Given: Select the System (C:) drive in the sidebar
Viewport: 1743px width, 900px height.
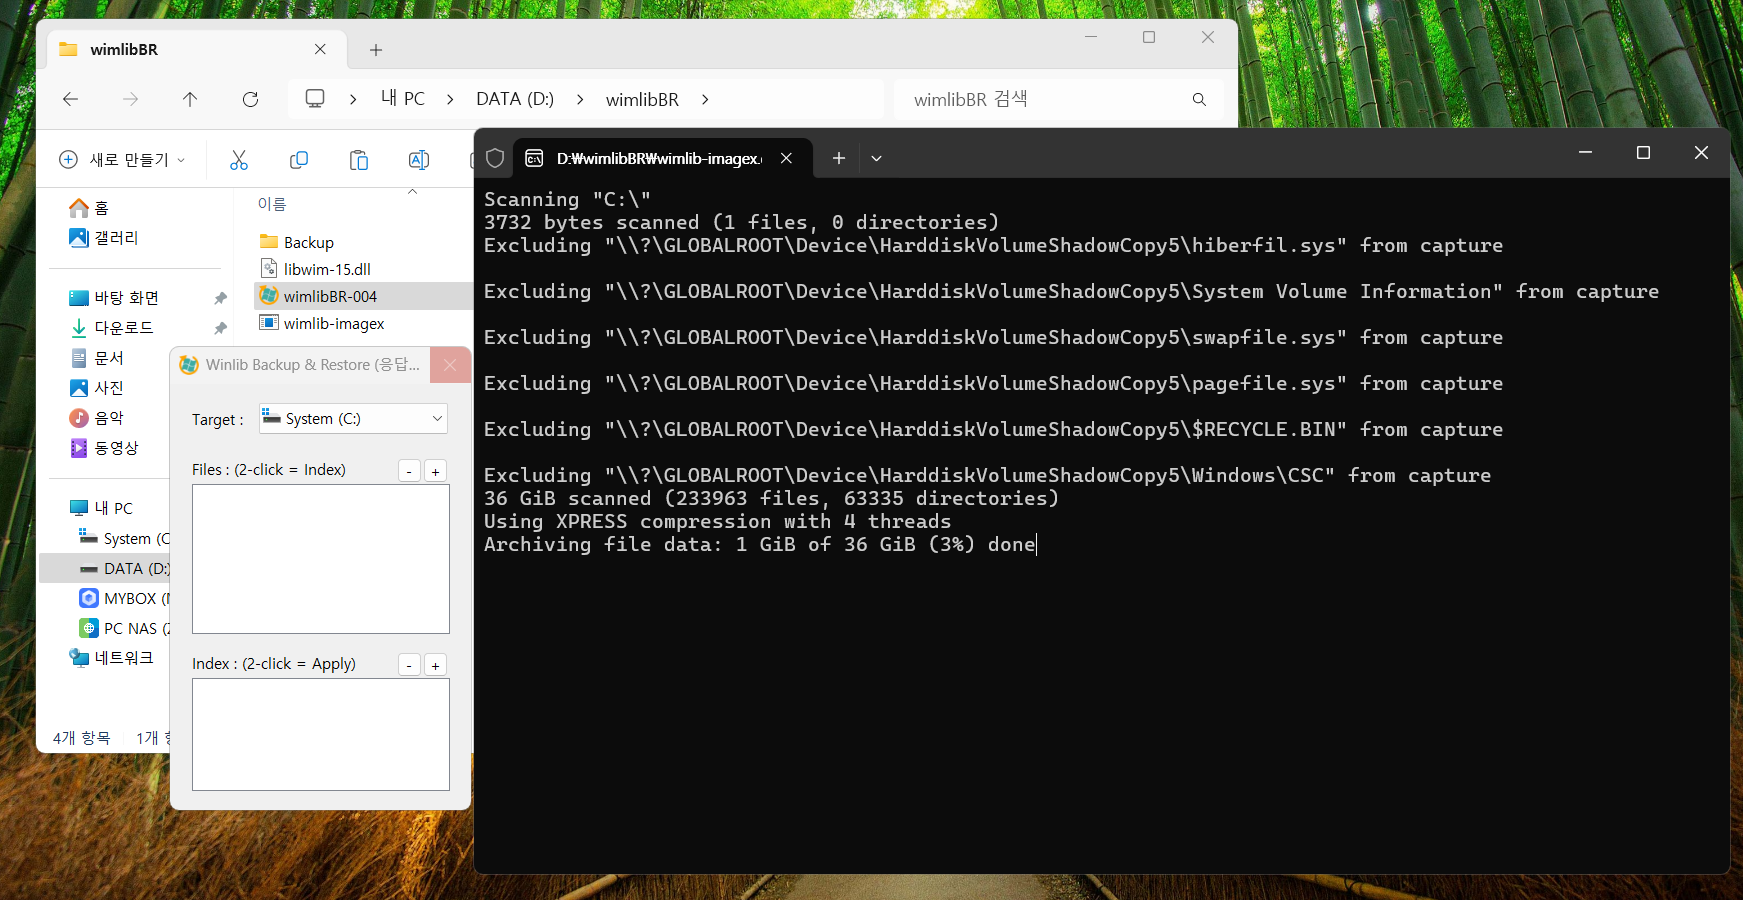Looking at the screenshot, I should click(x=124, y=538).
